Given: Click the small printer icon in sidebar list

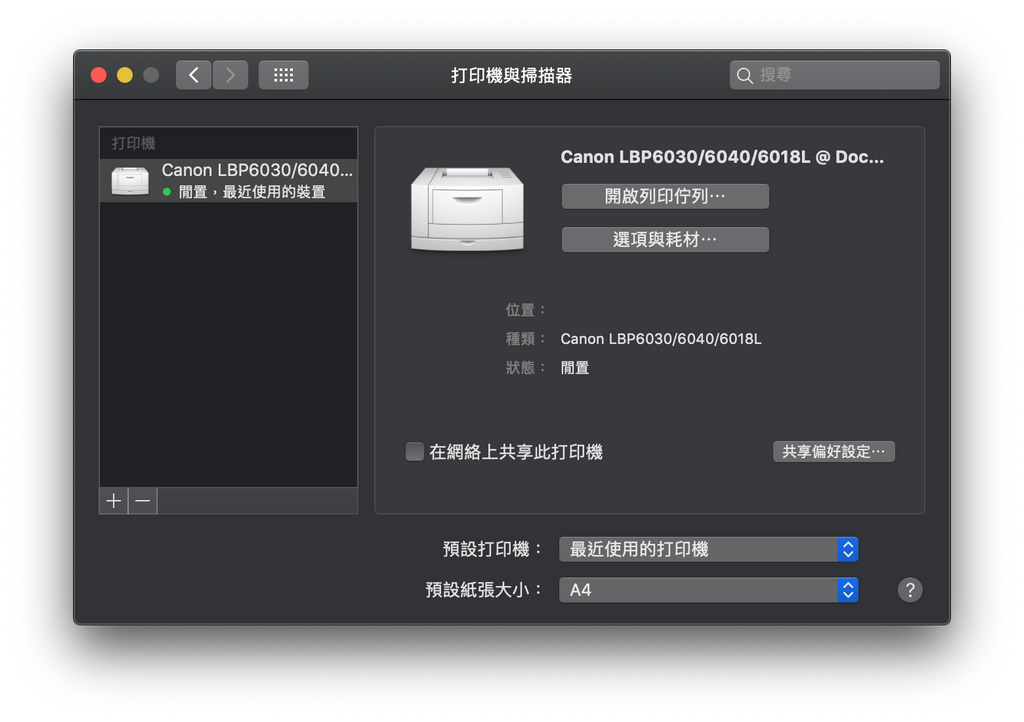Looking at the screenshot, I should (x=130, y=181).
